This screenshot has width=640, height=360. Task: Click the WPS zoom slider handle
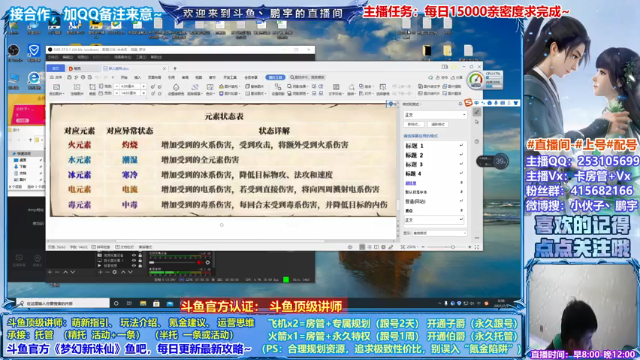point(453,247)
